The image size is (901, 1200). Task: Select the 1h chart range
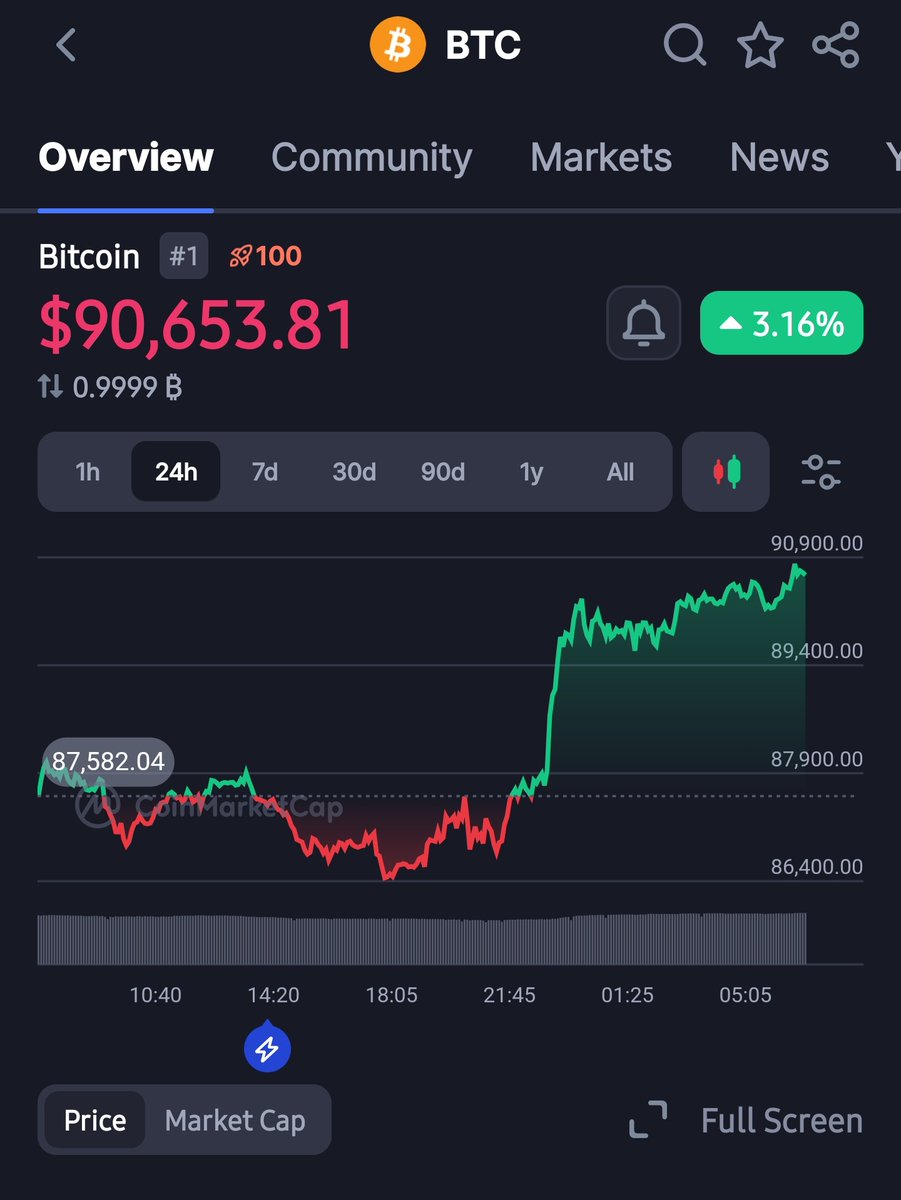88,472
